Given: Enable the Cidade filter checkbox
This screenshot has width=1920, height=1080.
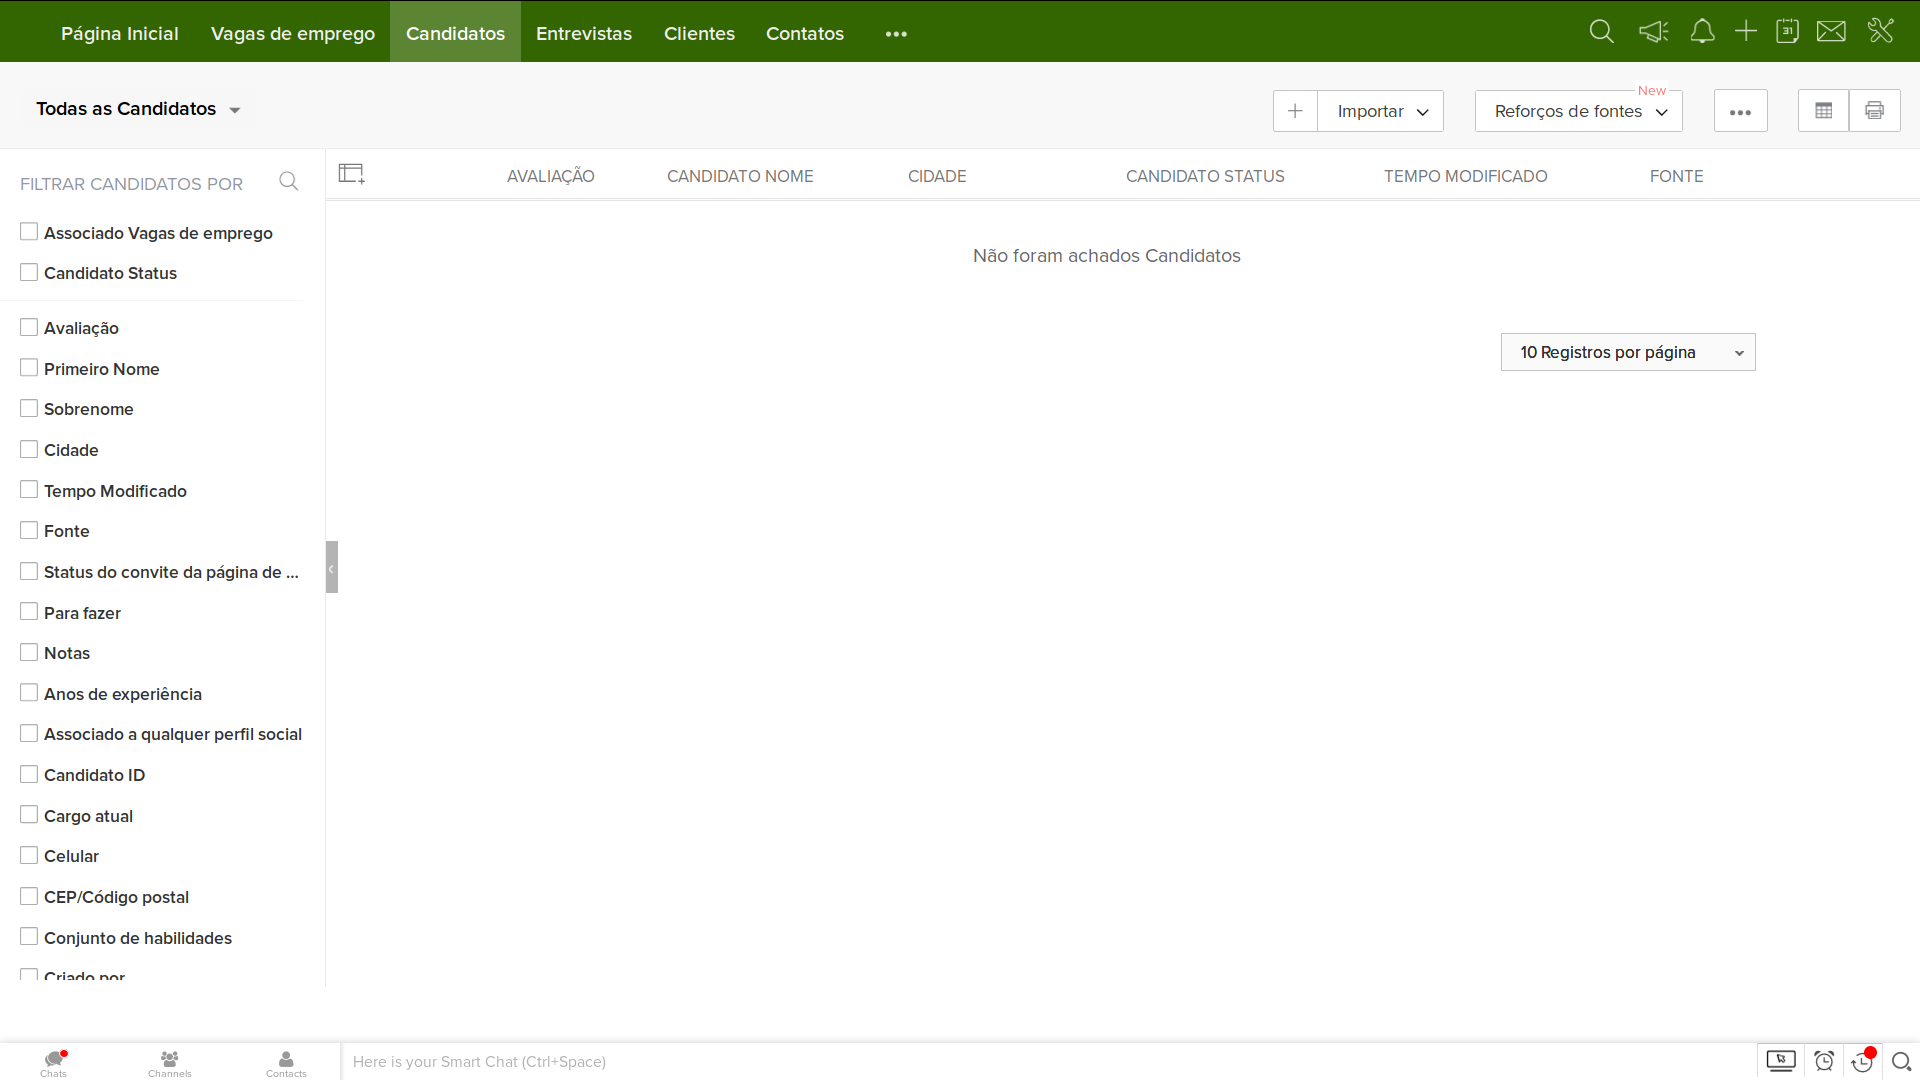Looking at the screenshot, I should [29, 450].
